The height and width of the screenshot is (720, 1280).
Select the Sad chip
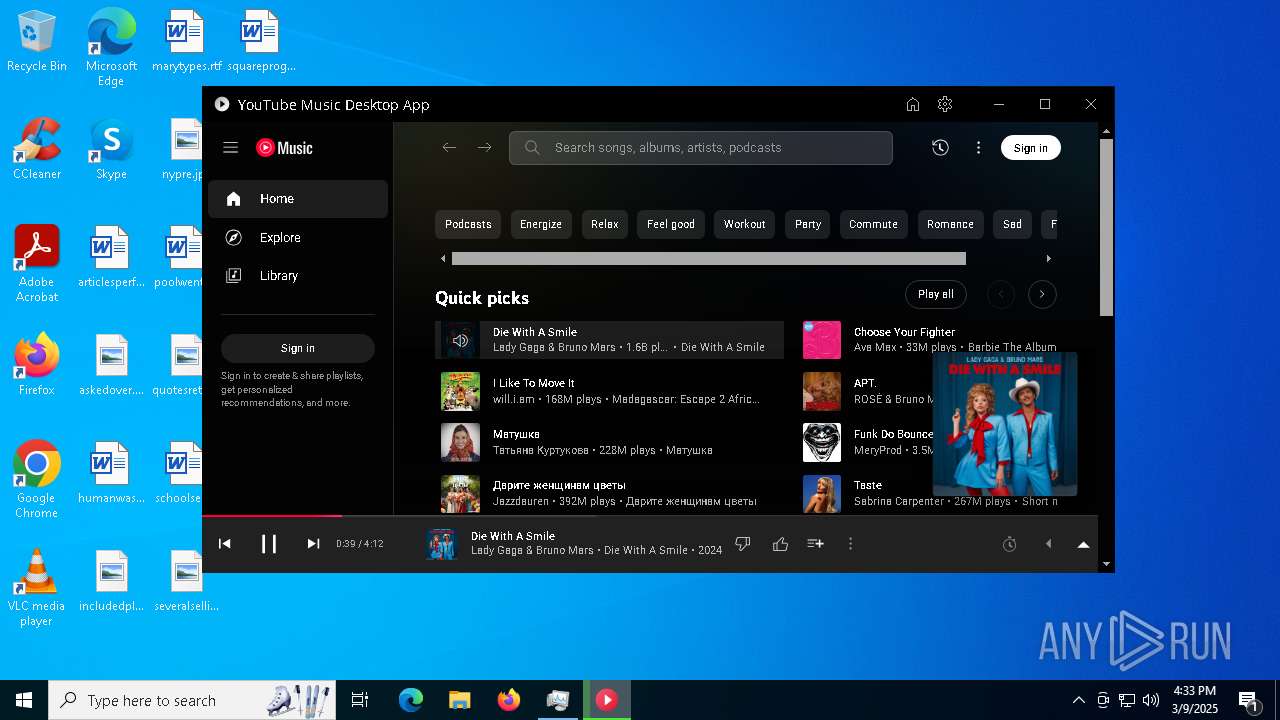(x=1012, y=225)
